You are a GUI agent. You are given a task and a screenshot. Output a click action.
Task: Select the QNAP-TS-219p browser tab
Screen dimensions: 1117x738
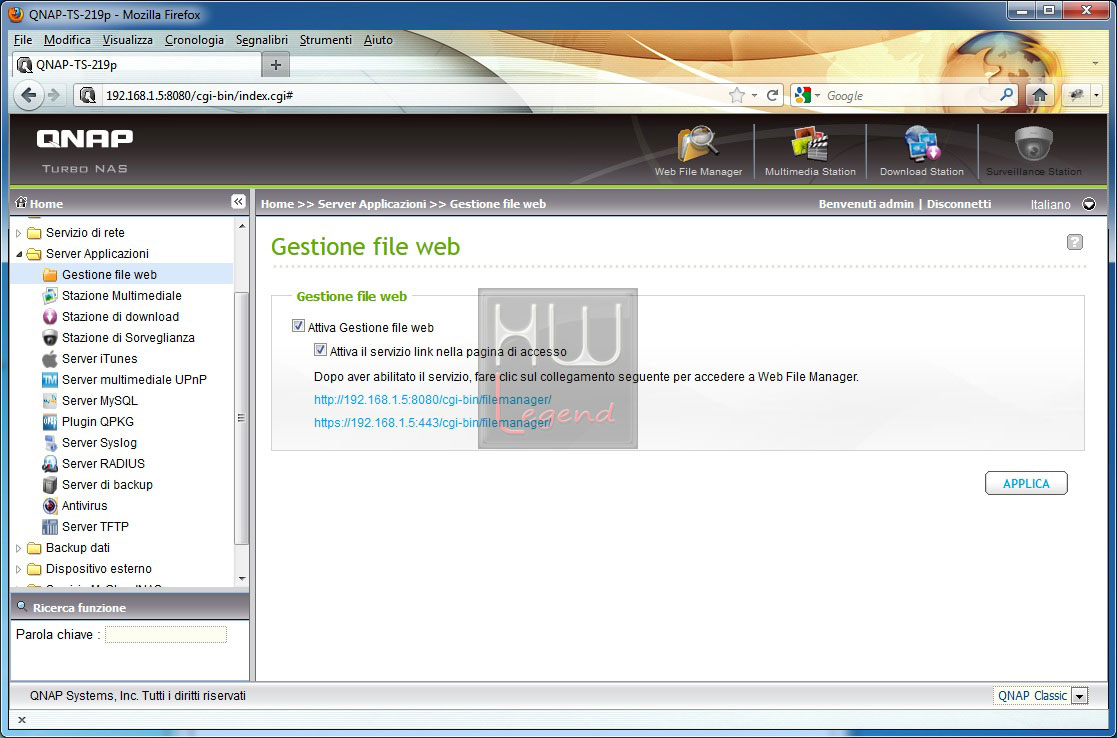pos(137,65)
